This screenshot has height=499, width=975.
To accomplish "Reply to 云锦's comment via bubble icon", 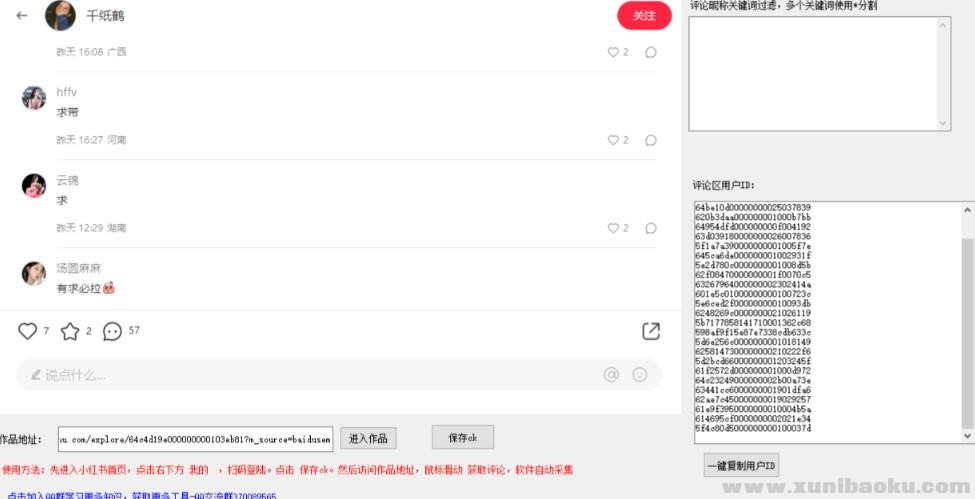I will 651,228.
